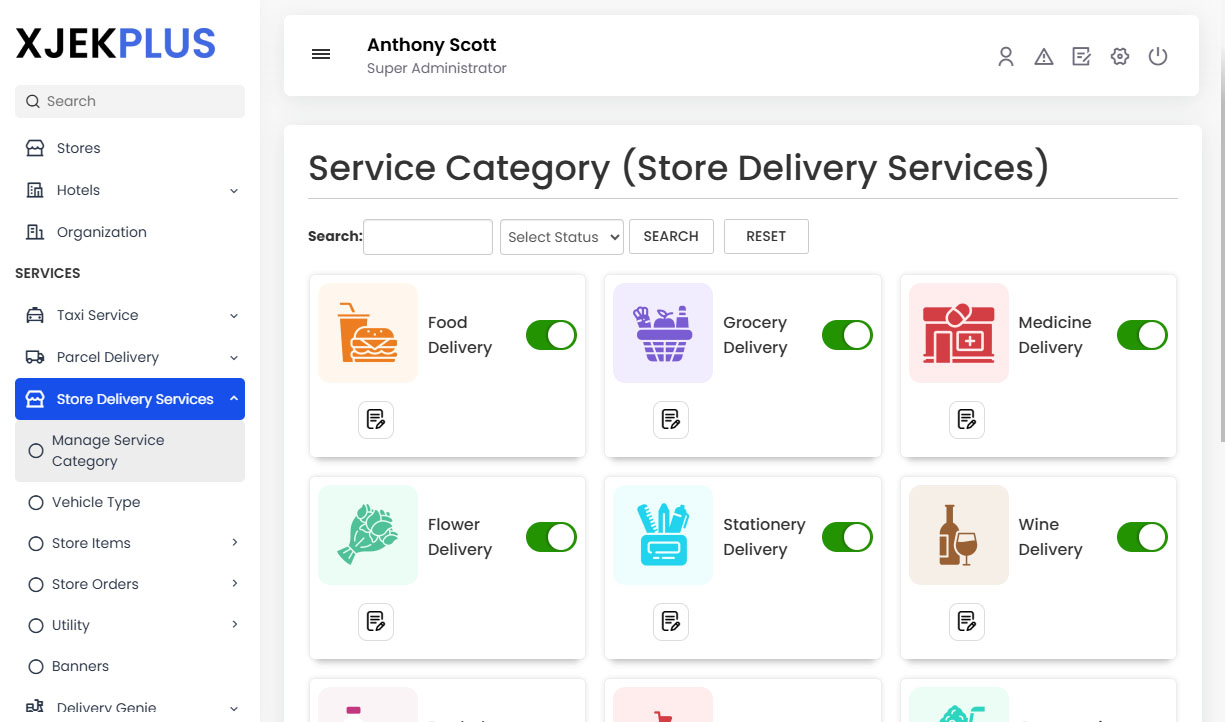Open the Select Status dropdown
This screenshot has height=722, width=1225.
tap(561, 237)
